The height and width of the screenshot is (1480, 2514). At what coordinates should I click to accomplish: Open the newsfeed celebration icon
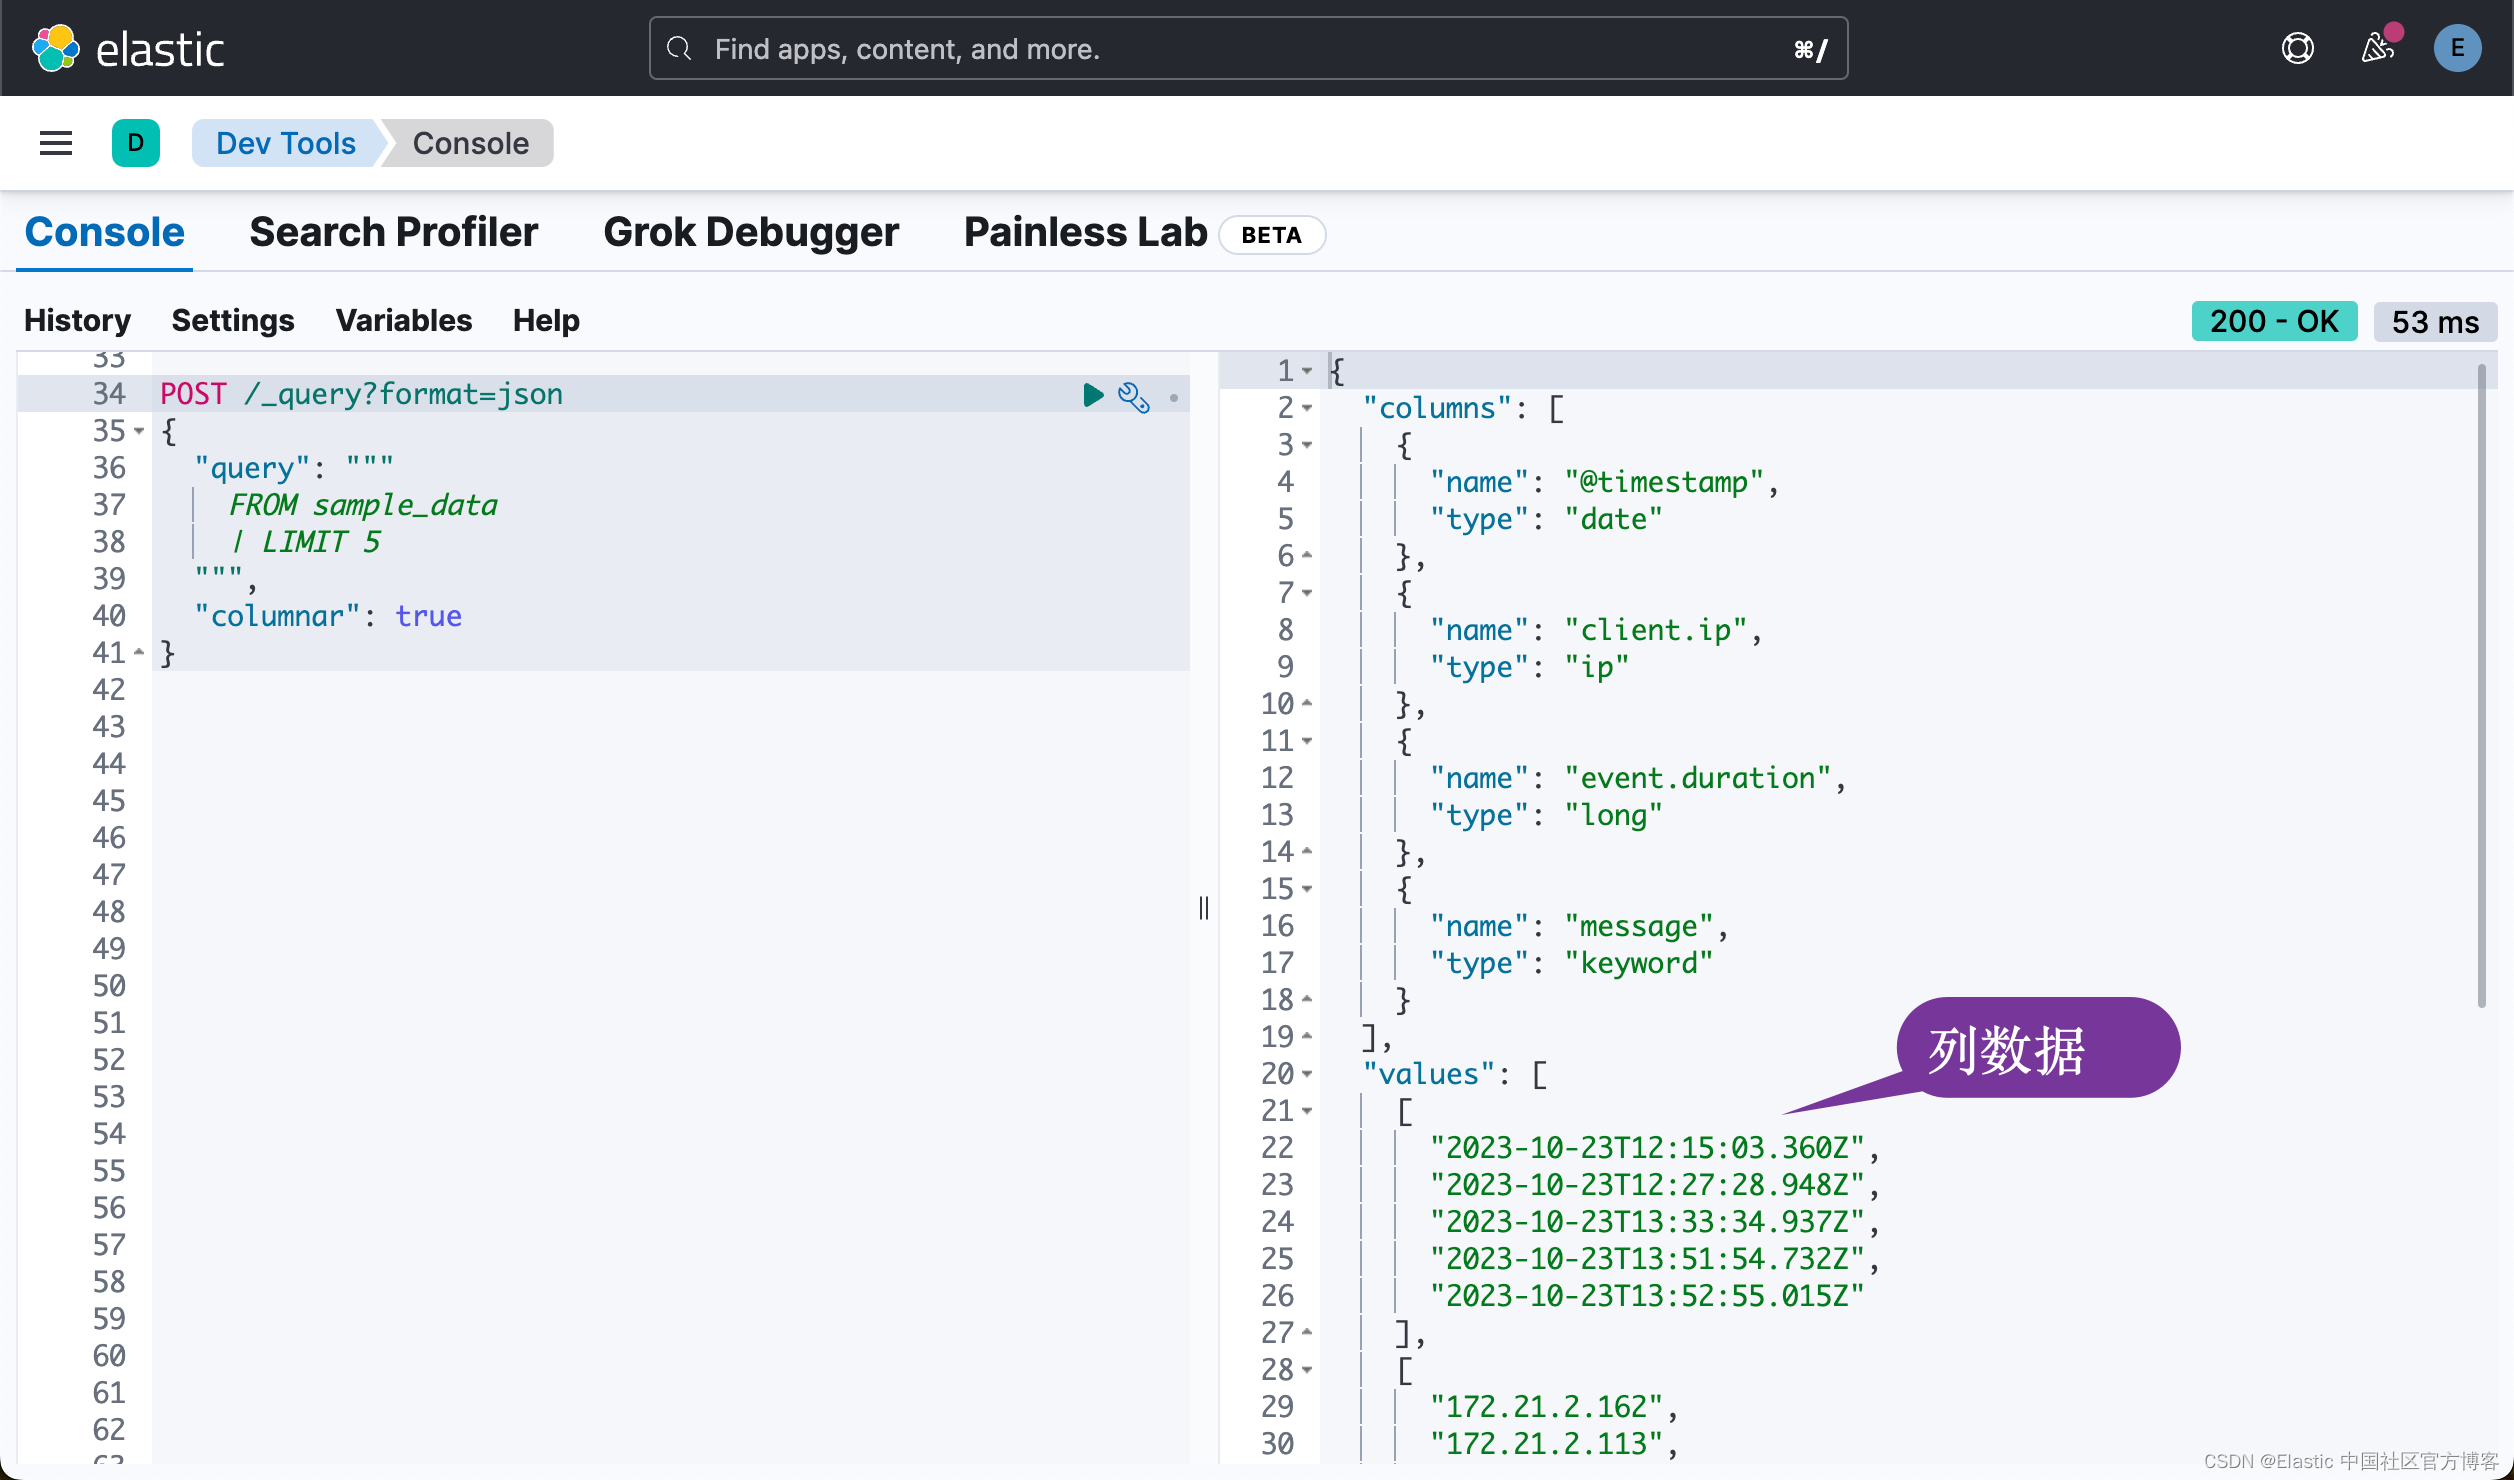pos(2378,48)
